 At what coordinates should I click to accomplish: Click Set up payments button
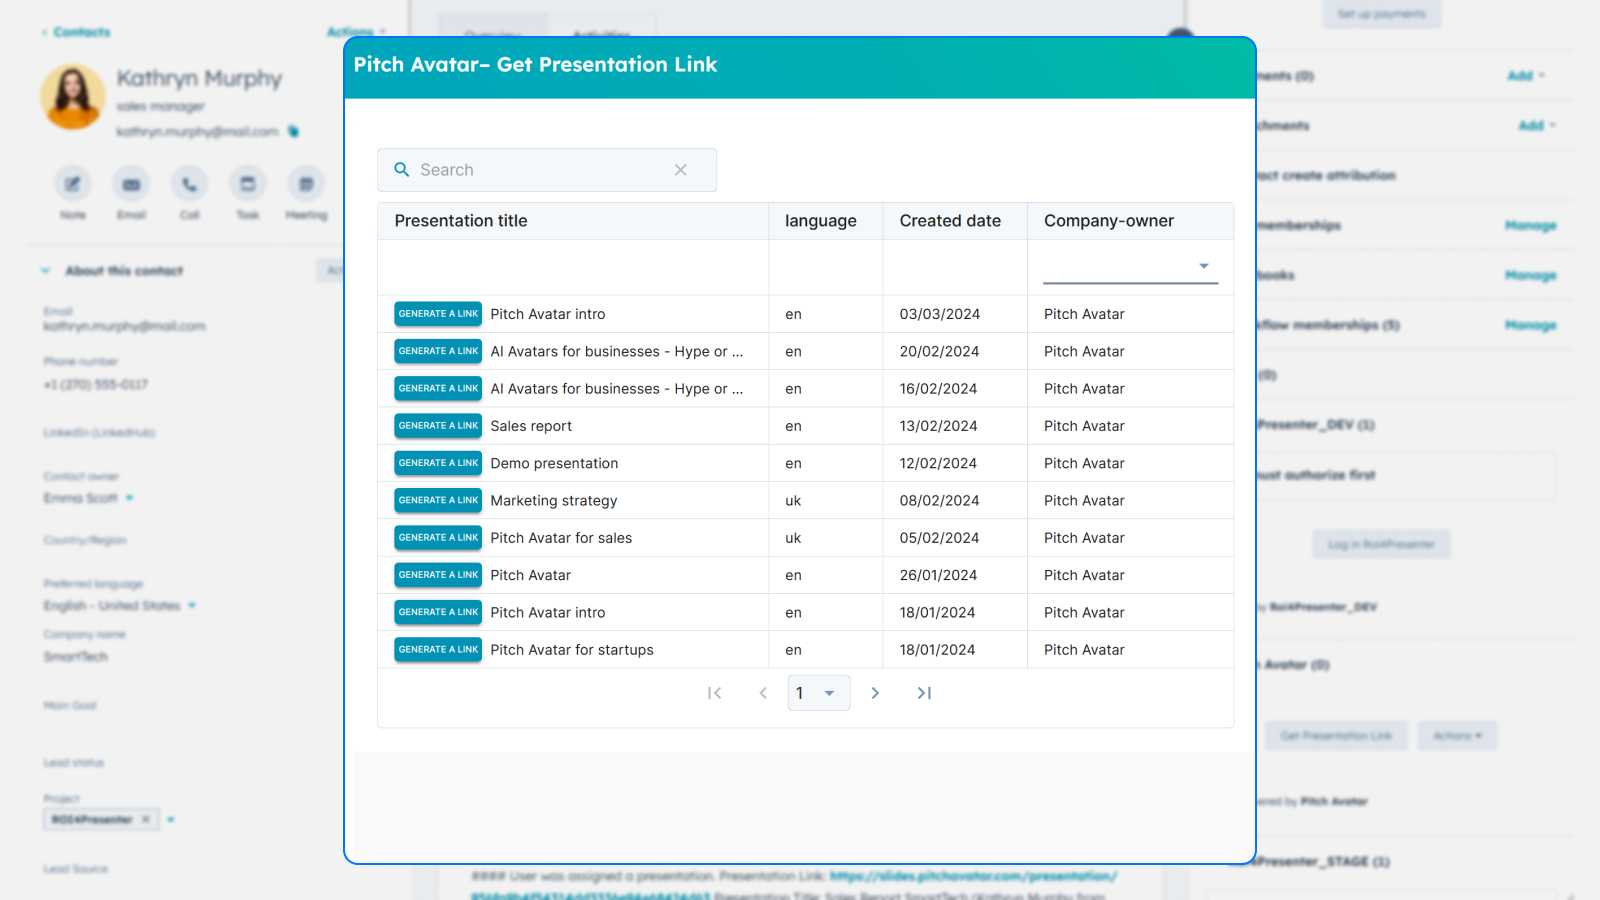tap(1381, 14)
